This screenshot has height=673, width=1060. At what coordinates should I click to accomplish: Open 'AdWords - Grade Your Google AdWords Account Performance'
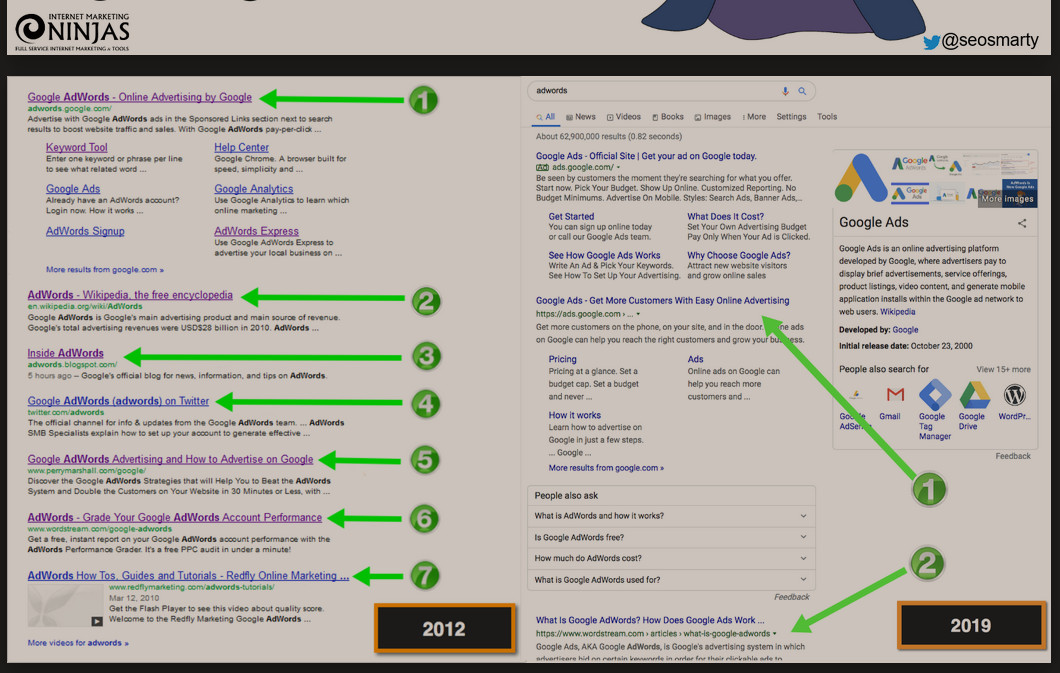pyautogui.click(x=174, y=518)
